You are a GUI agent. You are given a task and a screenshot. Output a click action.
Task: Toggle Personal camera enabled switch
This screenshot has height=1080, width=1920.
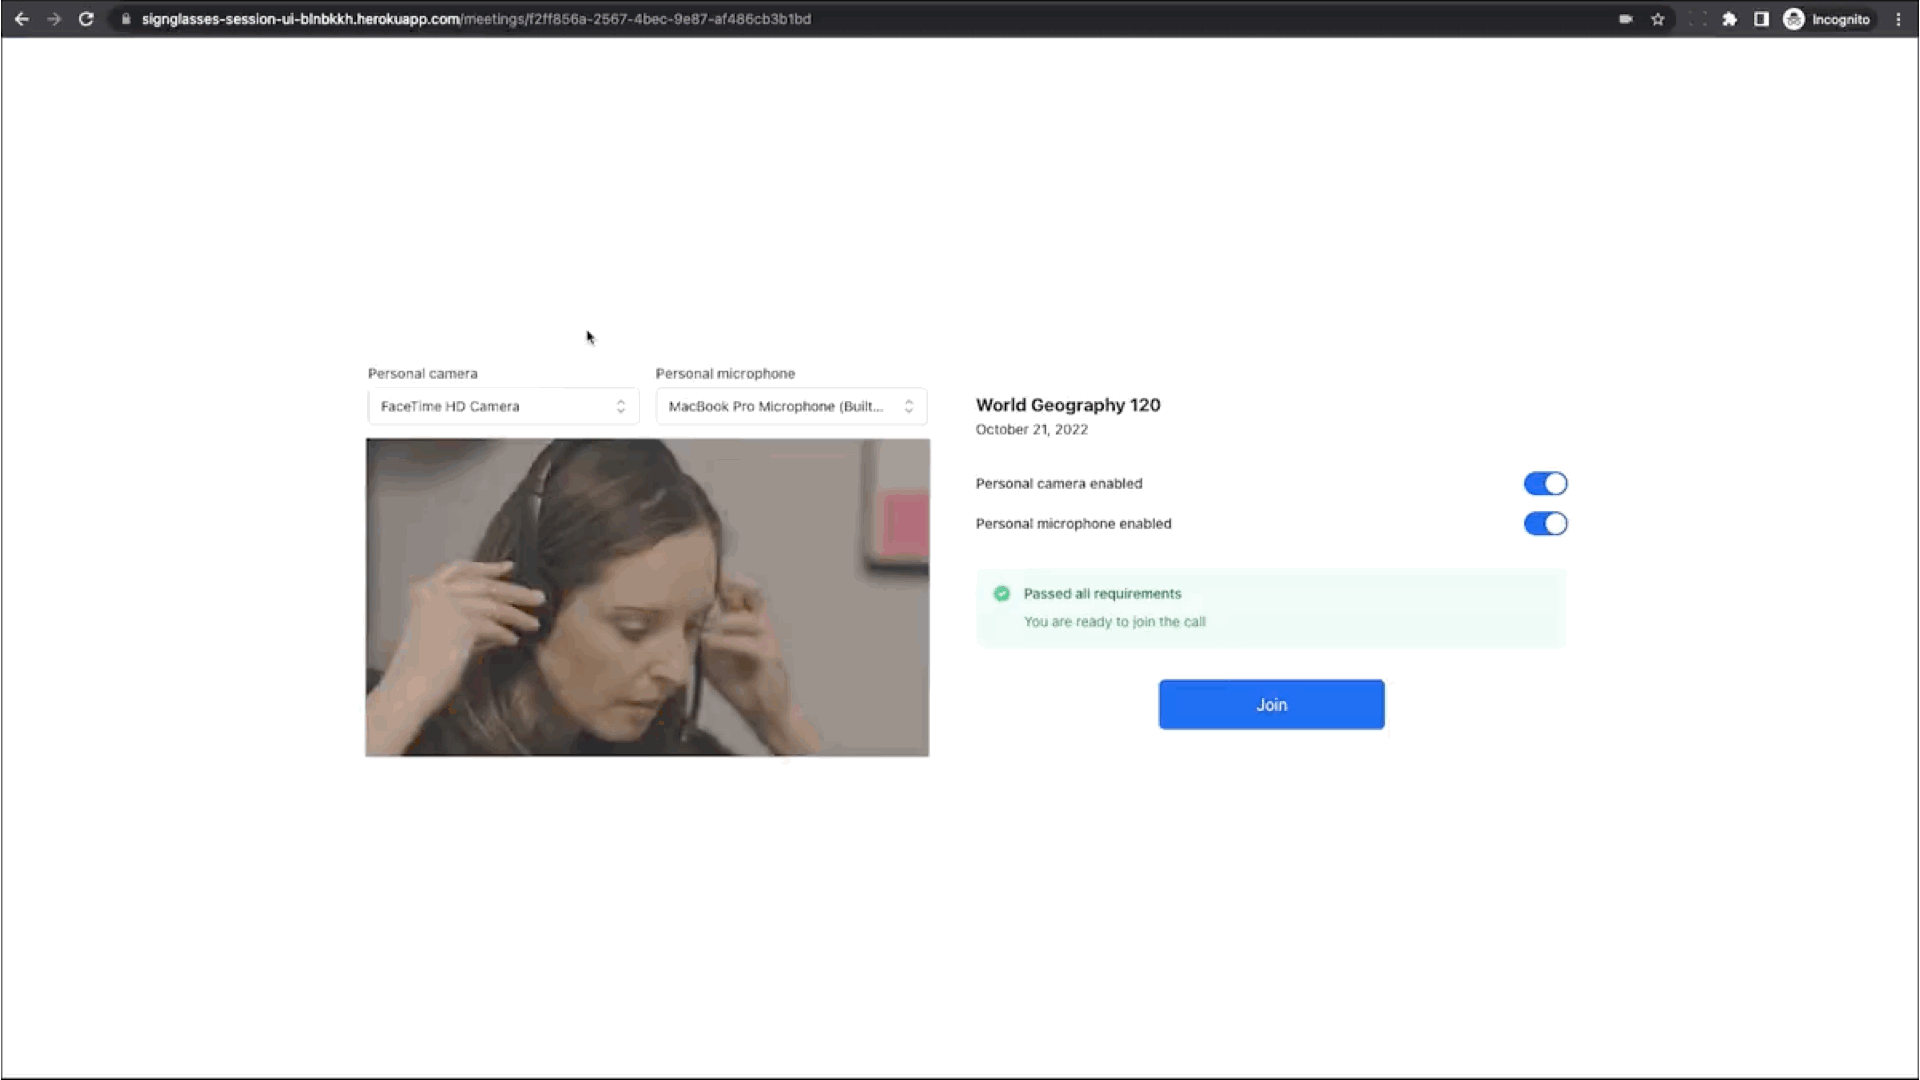click(x=1545, y=484)
